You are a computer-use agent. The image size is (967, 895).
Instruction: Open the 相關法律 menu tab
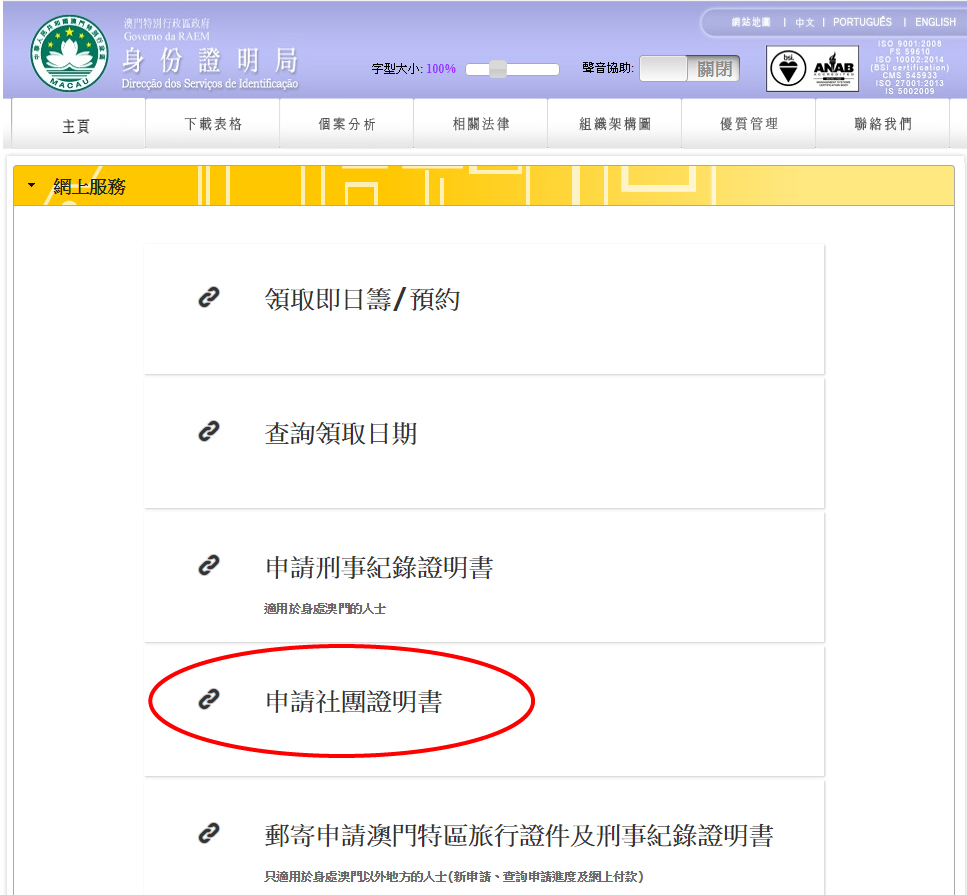(x=481, y=124)
